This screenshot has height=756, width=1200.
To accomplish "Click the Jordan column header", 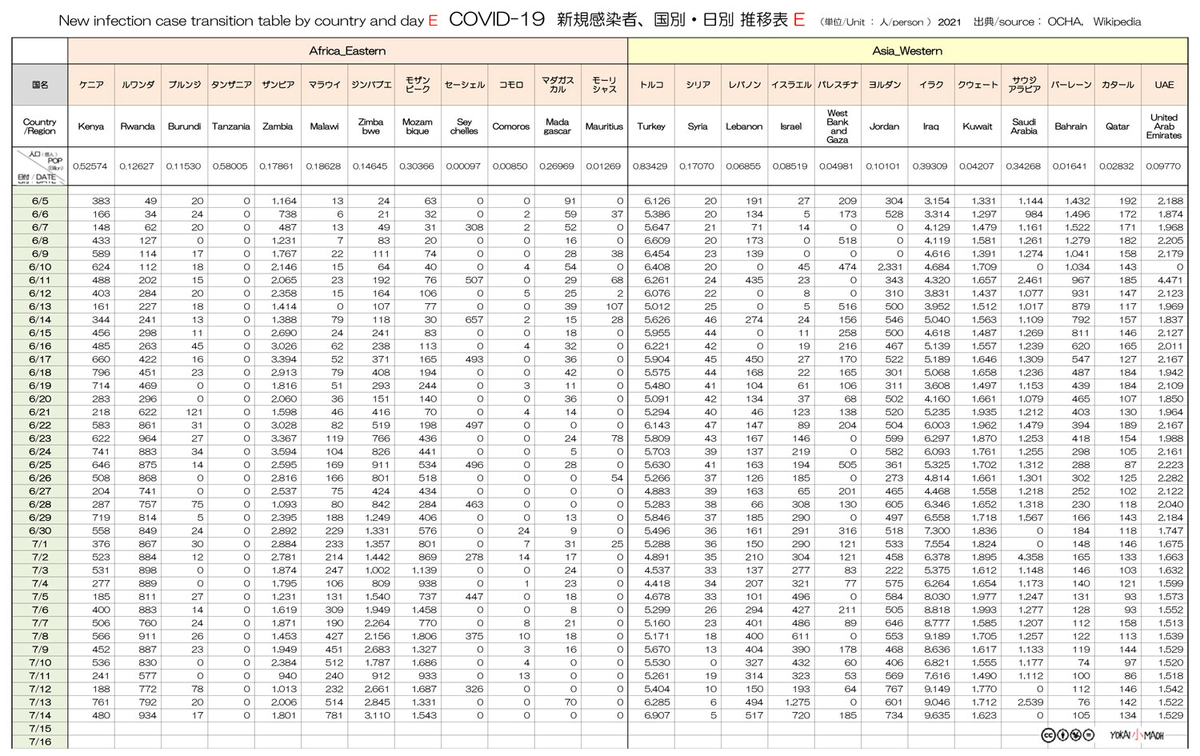I will (x=884, y=127).
